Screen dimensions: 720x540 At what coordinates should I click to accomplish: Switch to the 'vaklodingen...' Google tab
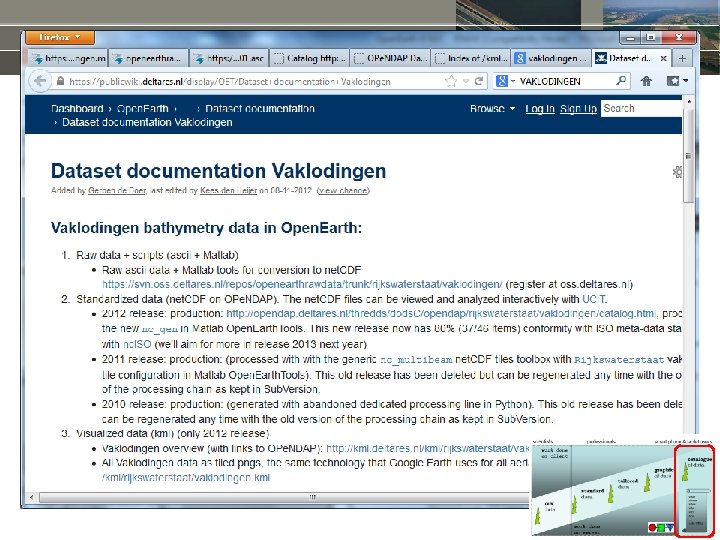(551, 58)
